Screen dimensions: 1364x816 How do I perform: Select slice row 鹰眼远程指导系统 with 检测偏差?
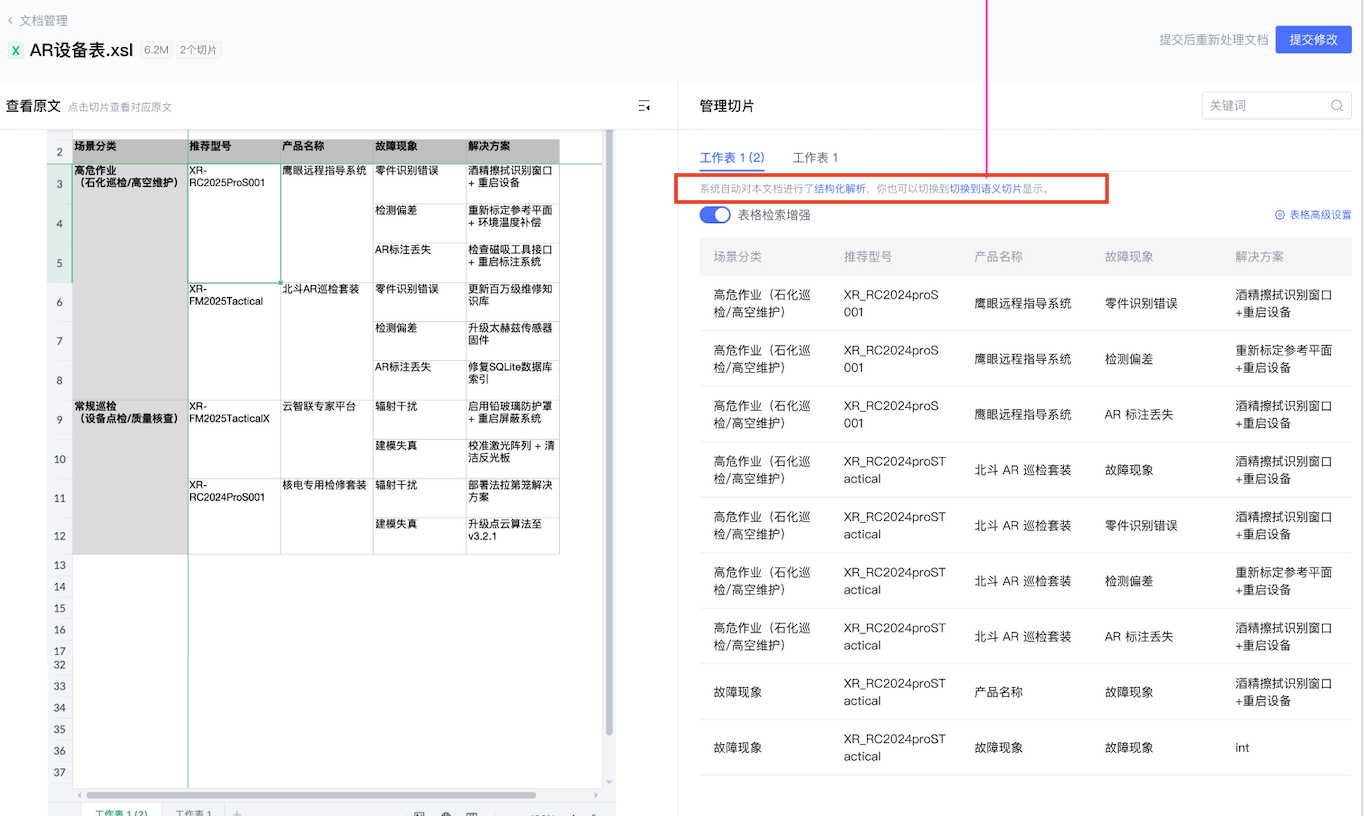point(1025,359)
